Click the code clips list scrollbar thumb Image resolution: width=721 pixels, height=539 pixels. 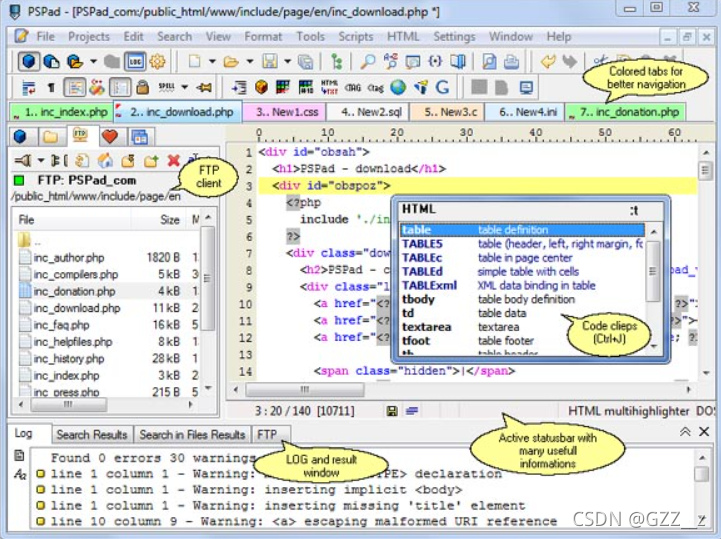(x=652, y=271)
